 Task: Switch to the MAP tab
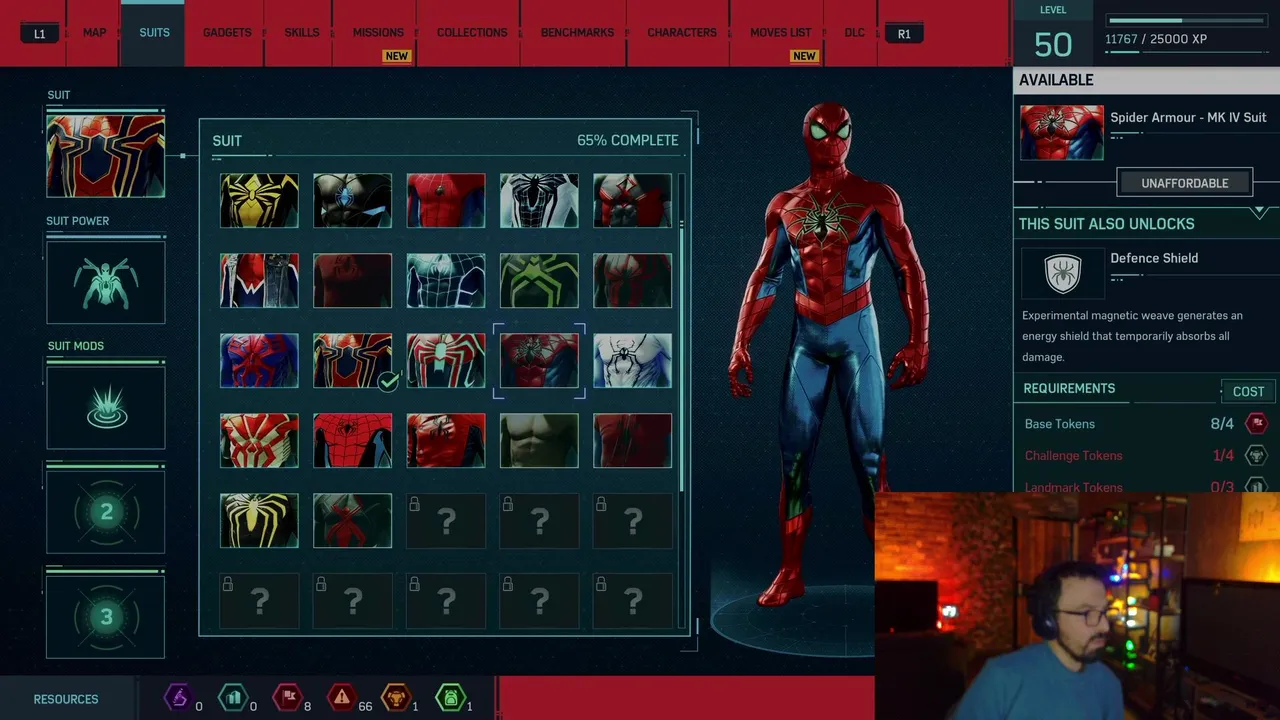[x=94, y=33]
